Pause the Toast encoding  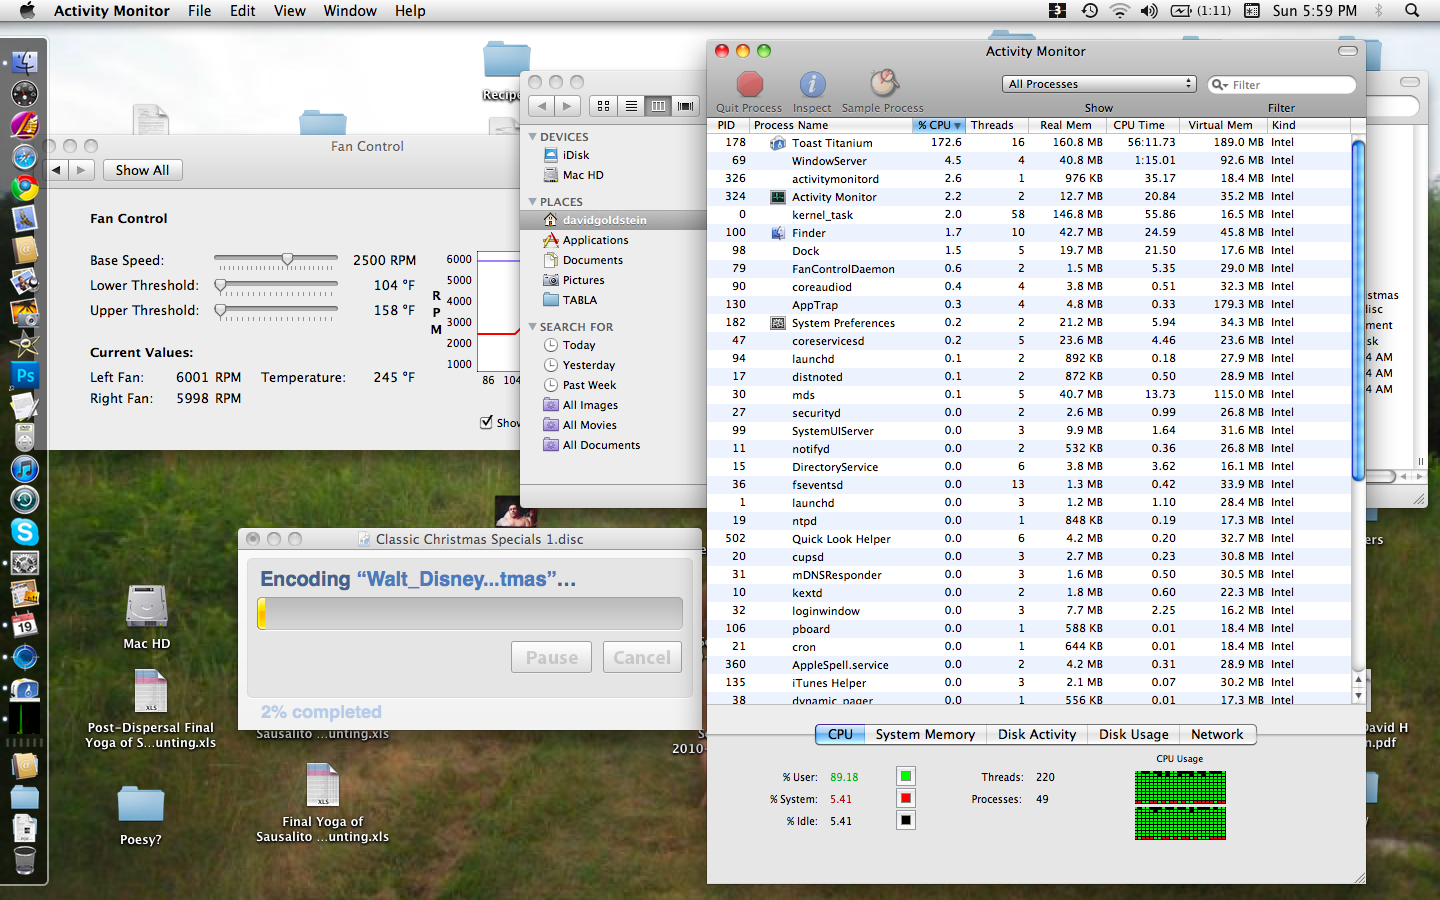552,657
